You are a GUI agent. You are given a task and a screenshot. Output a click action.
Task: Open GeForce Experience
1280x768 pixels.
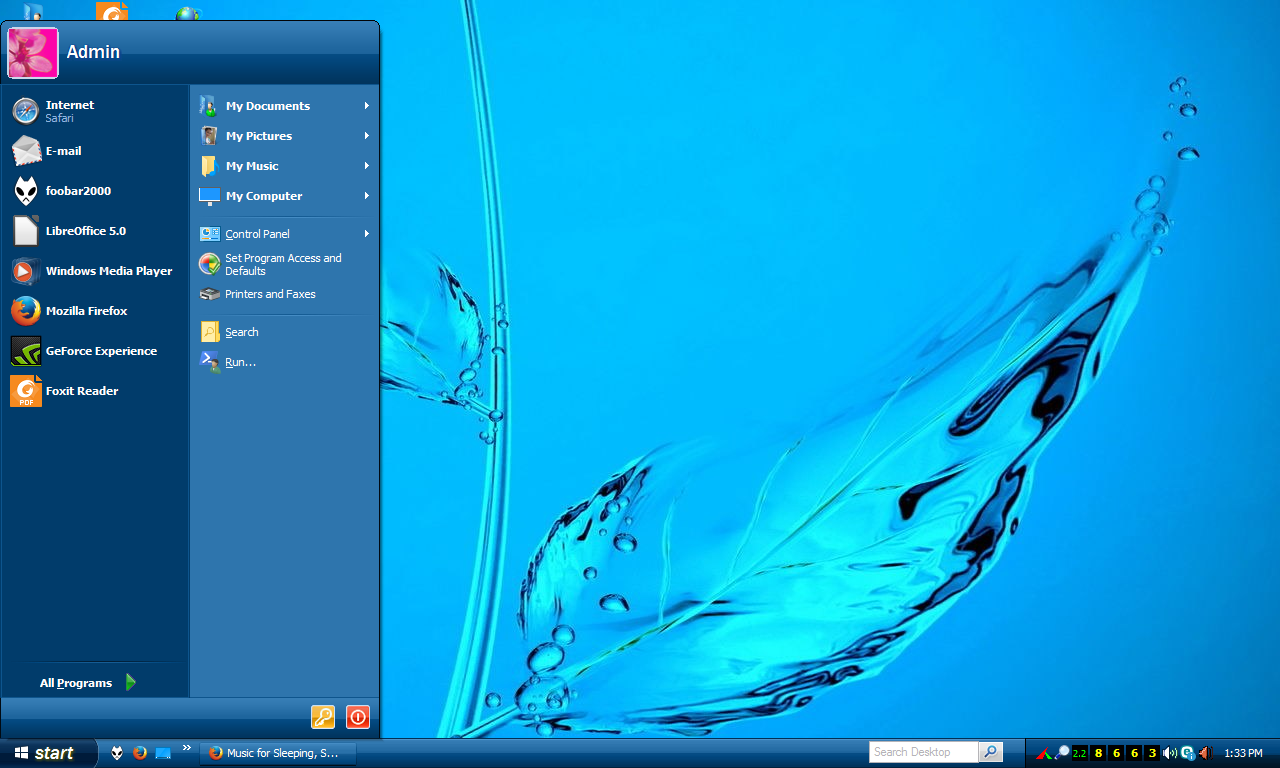100,351
